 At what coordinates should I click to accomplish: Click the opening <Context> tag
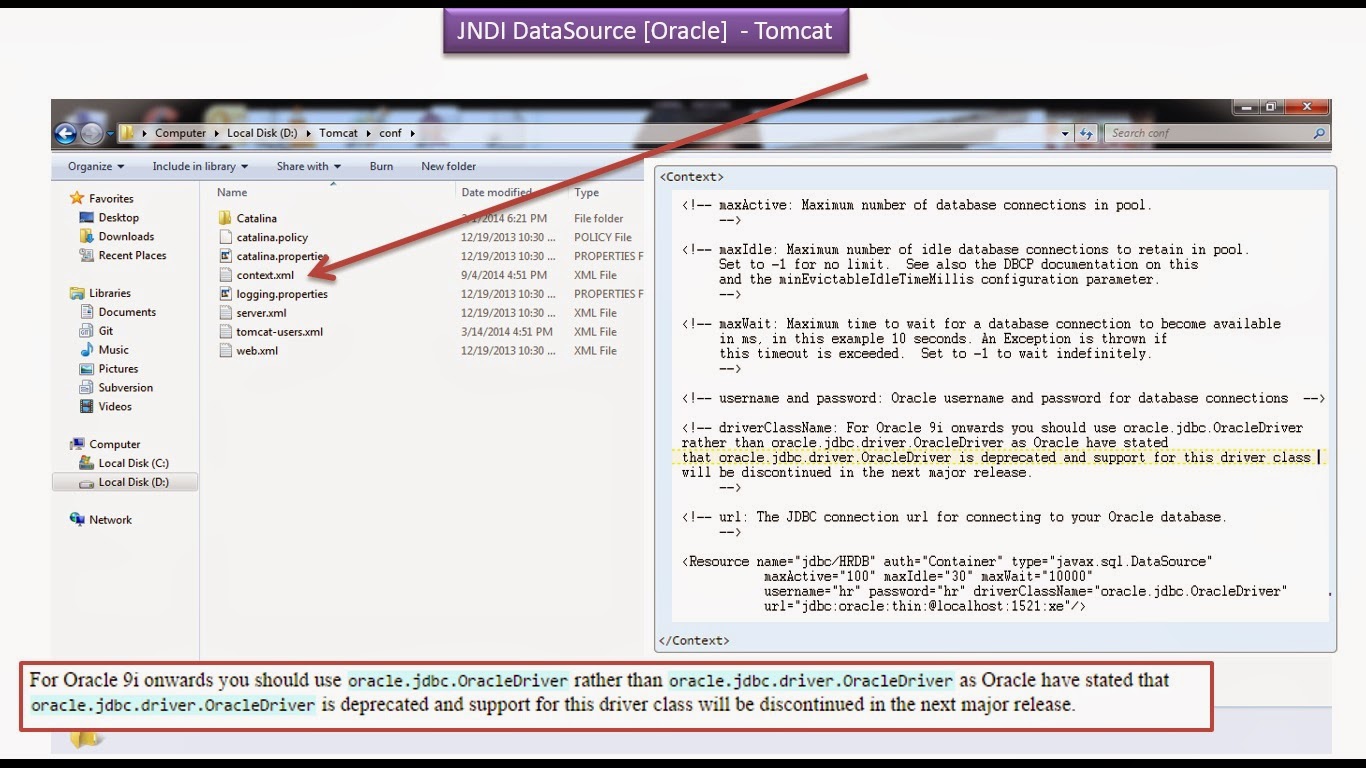pyautogui.click(x=691, y=177)
